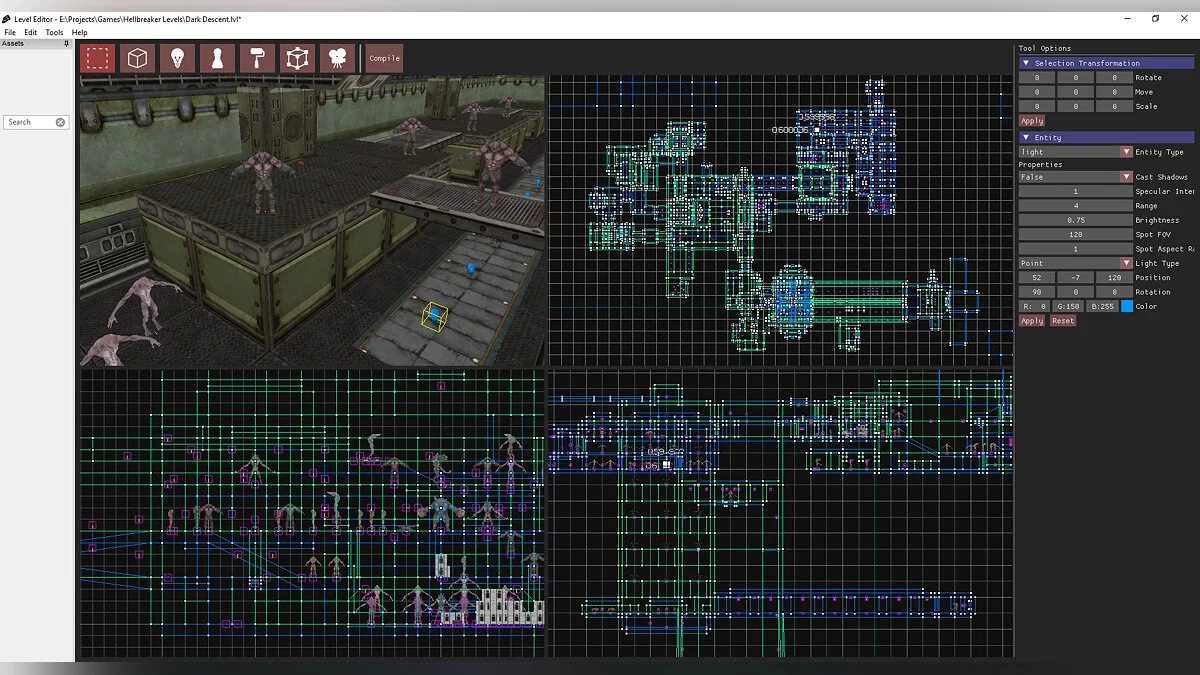Pin the Assets panel
The height and width of the screenshot is (675, 1200).
[x=67, y=44]
